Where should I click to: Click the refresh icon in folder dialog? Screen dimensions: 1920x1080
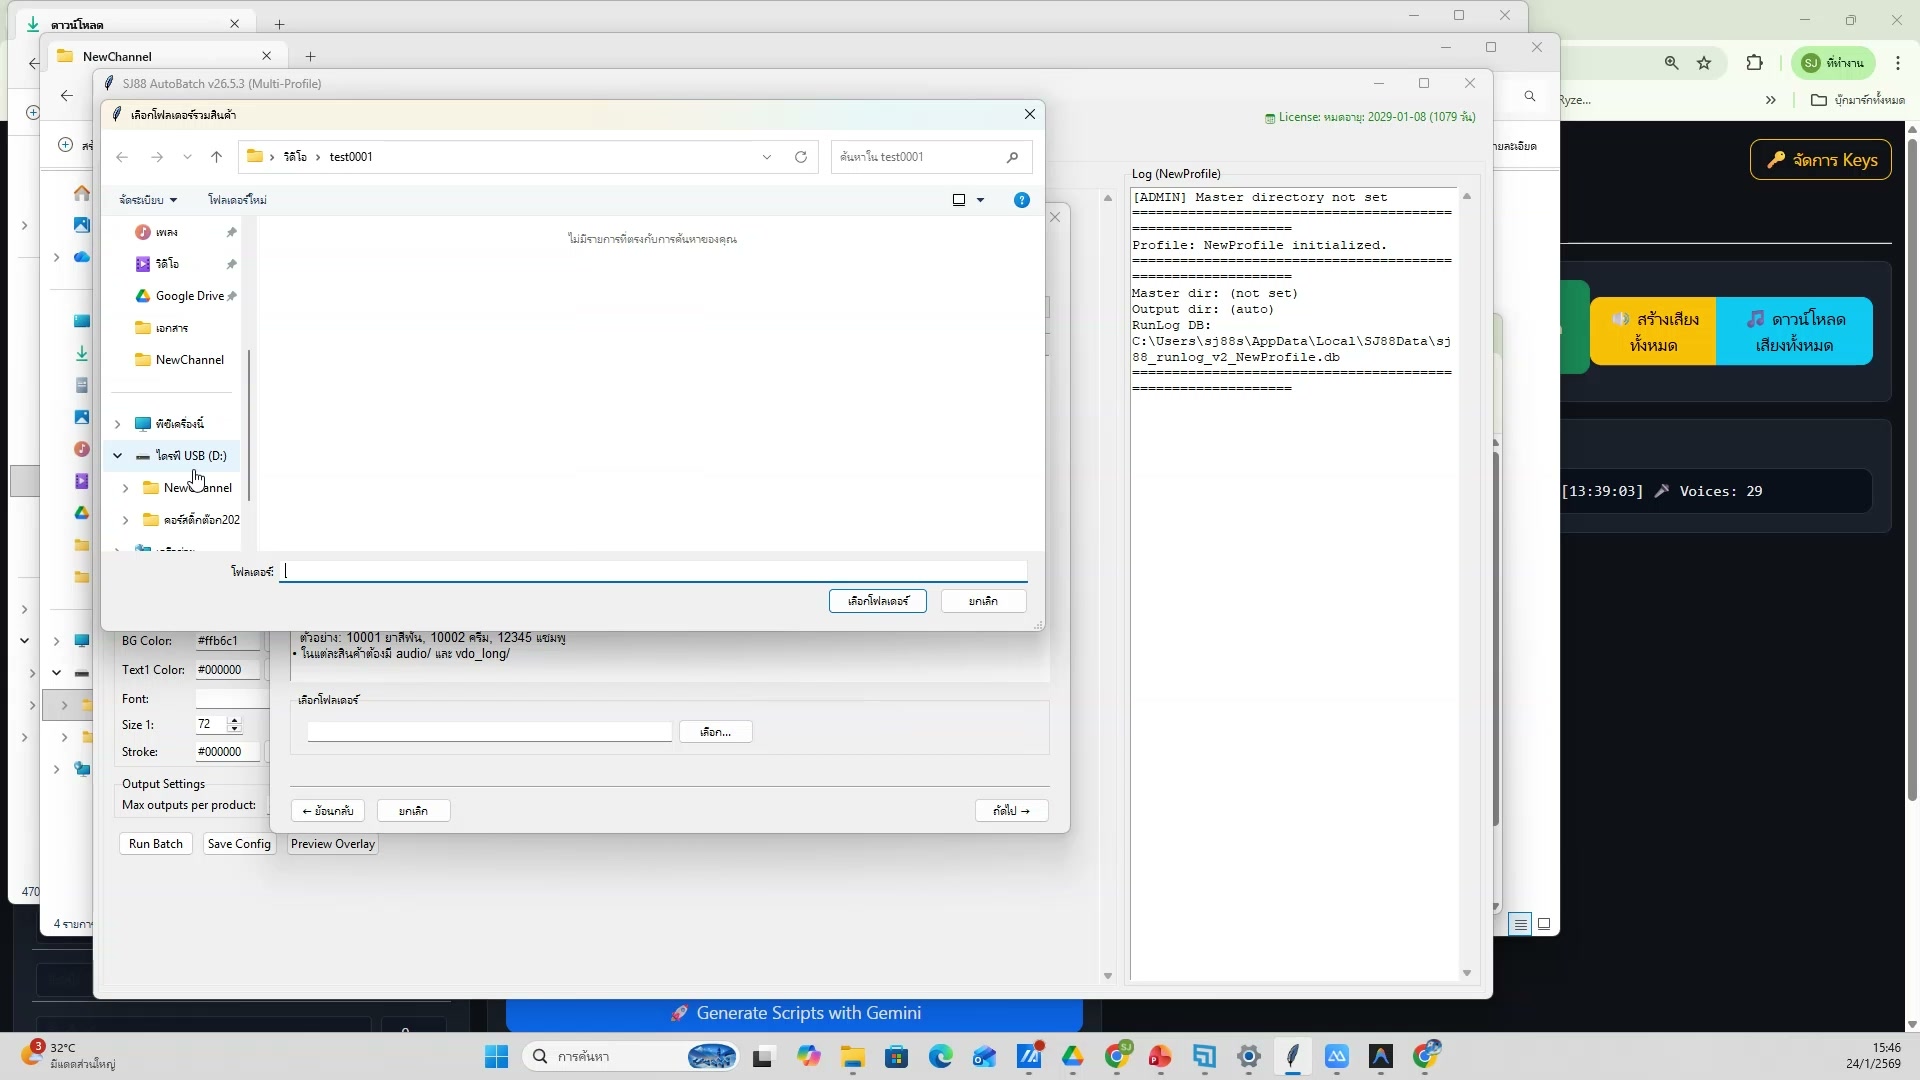(800, 157)
